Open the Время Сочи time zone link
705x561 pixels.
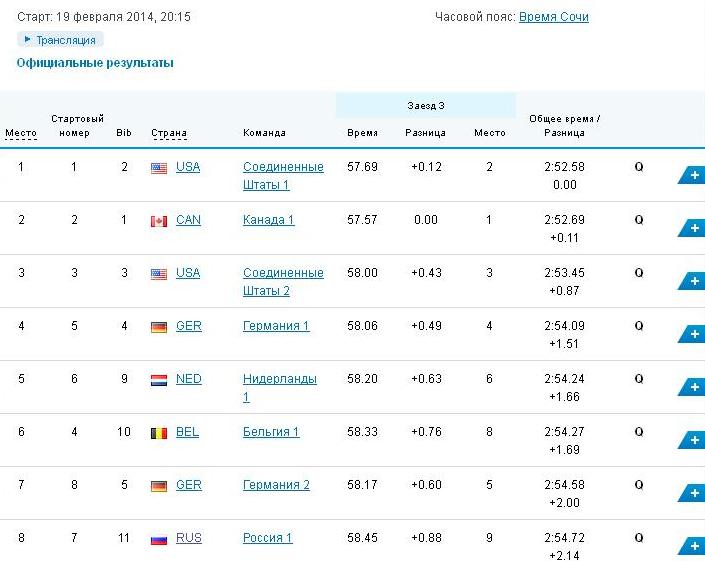(x=553, y=17)
